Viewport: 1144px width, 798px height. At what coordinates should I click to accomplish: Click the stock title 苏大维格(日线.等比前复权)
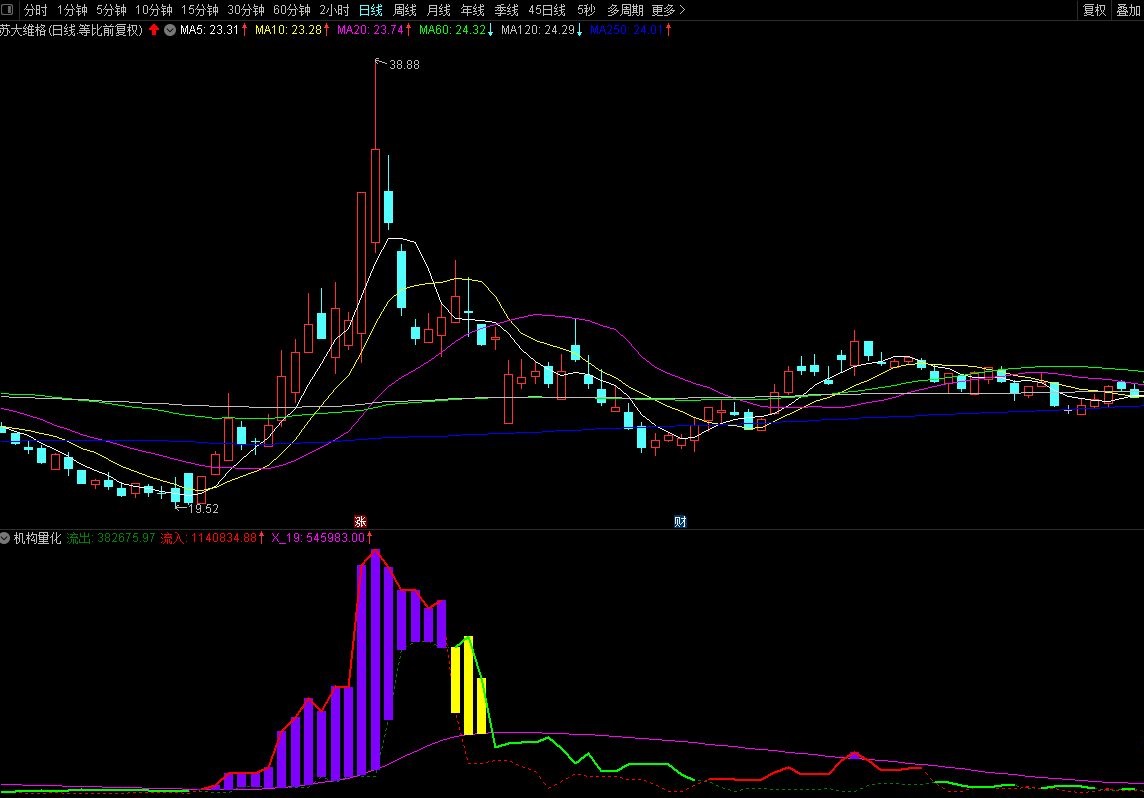coord(72,30)
